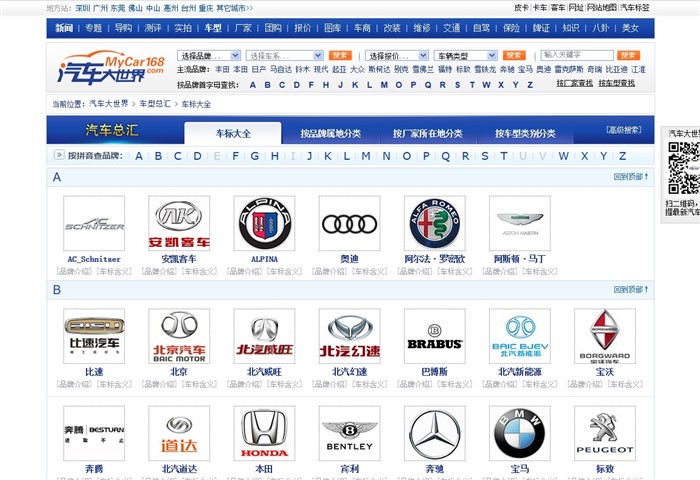Click the Aston Martin wings logo
The image size is (700, 480).
click(x=520, y=223)
